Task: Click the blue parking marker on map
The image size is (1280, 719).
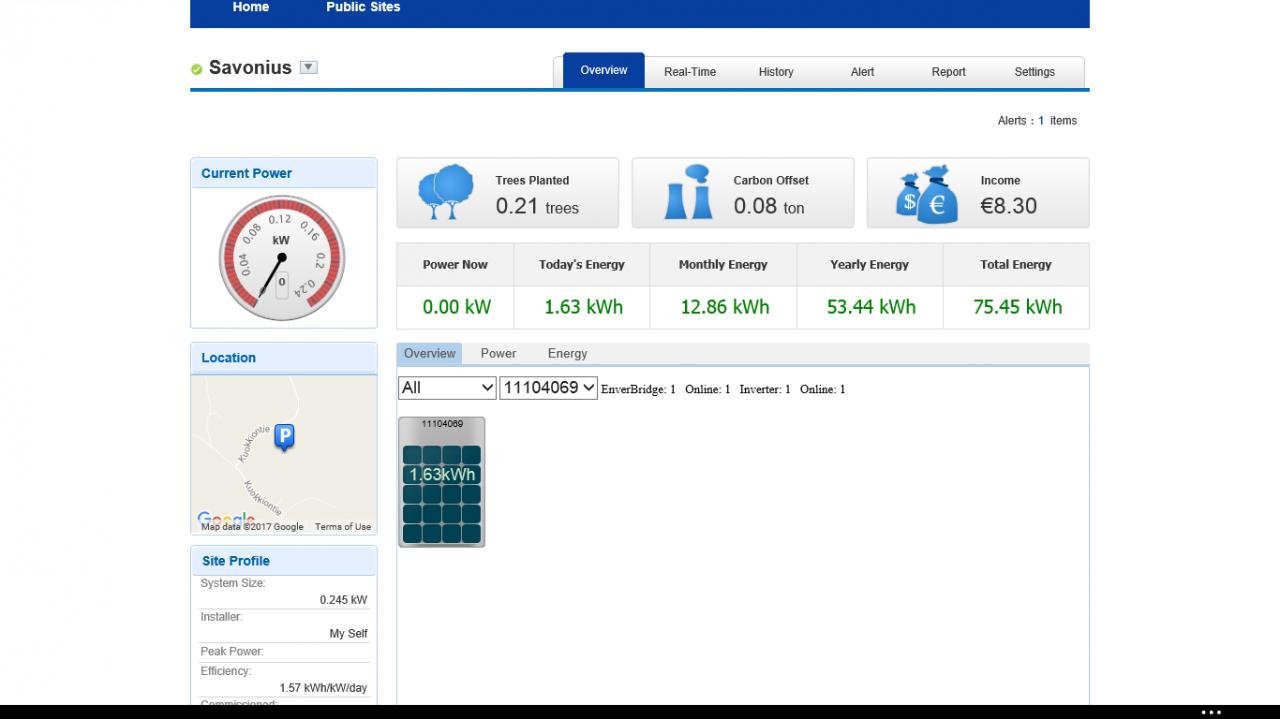Action: pyautogui.click(x=284, y=437)
